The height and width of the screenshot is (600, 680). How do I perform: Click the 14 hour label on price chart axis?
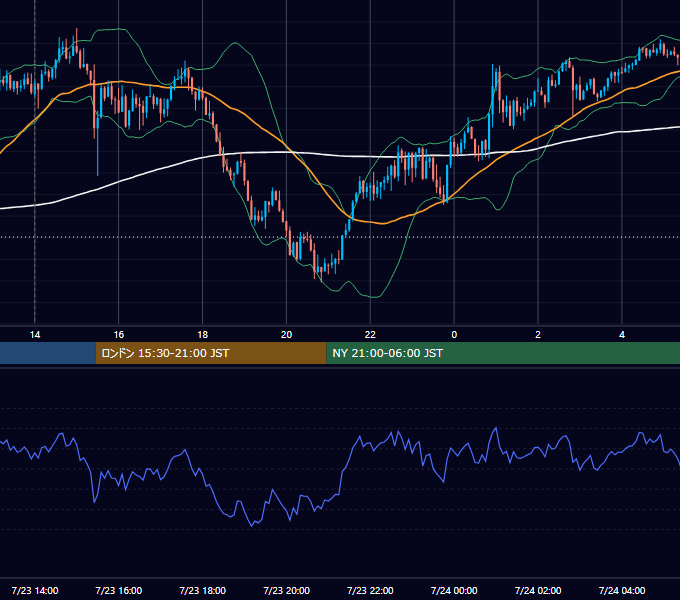tap(35, 335)
